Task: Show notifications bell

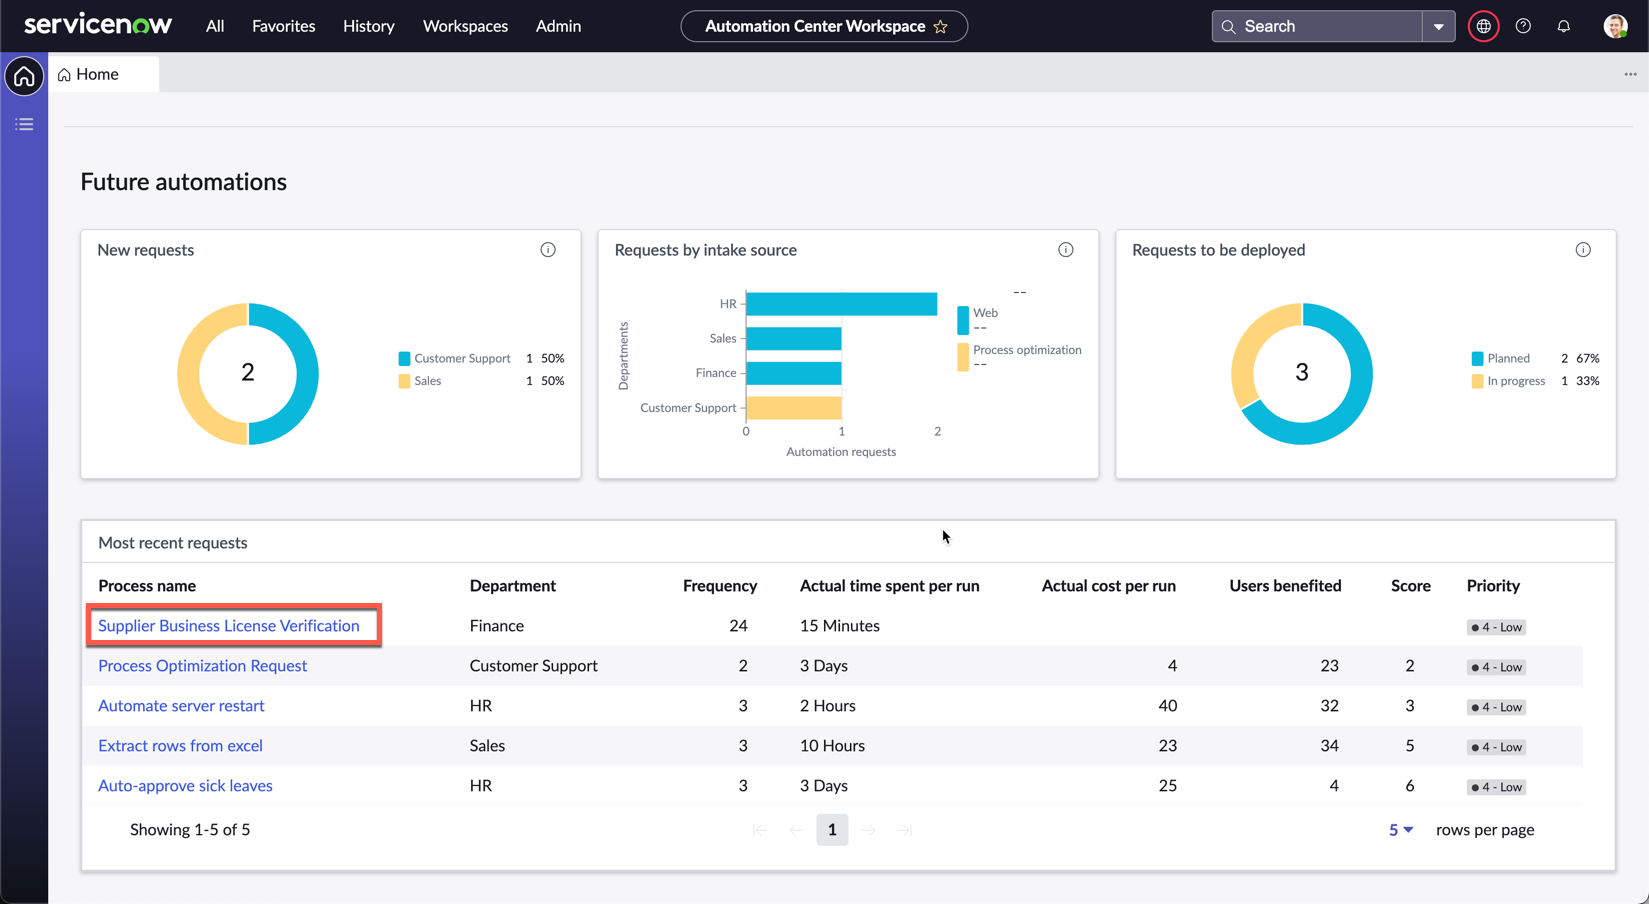Action: pyautogui.click(x=1563, y=27)
